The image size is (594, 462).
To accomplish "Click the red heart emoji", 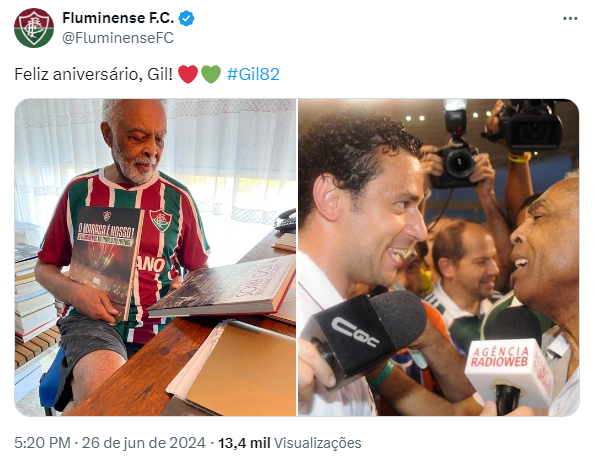I will pos(188,74).
